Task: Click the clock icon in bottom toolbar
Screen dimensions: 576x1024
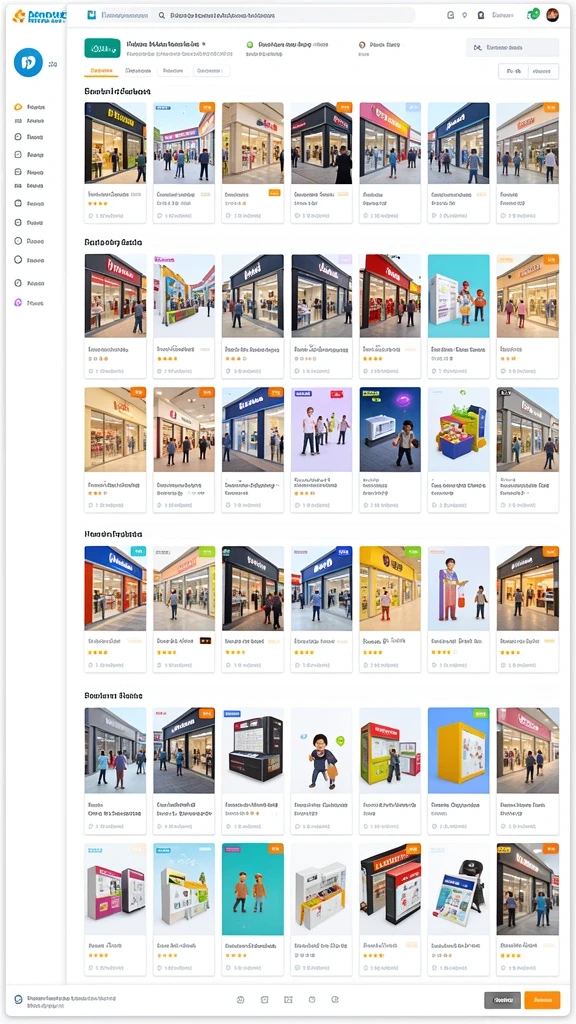Action: tap(312, 999)
